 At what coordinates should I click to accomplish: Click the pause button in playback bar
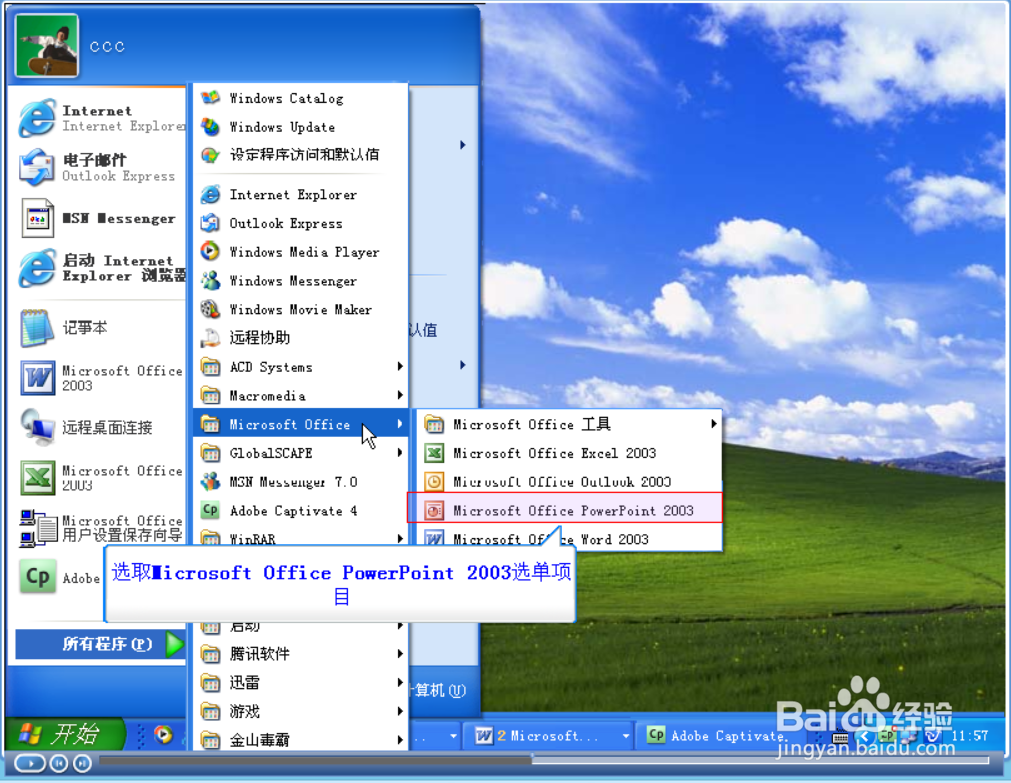click(82, 764)
